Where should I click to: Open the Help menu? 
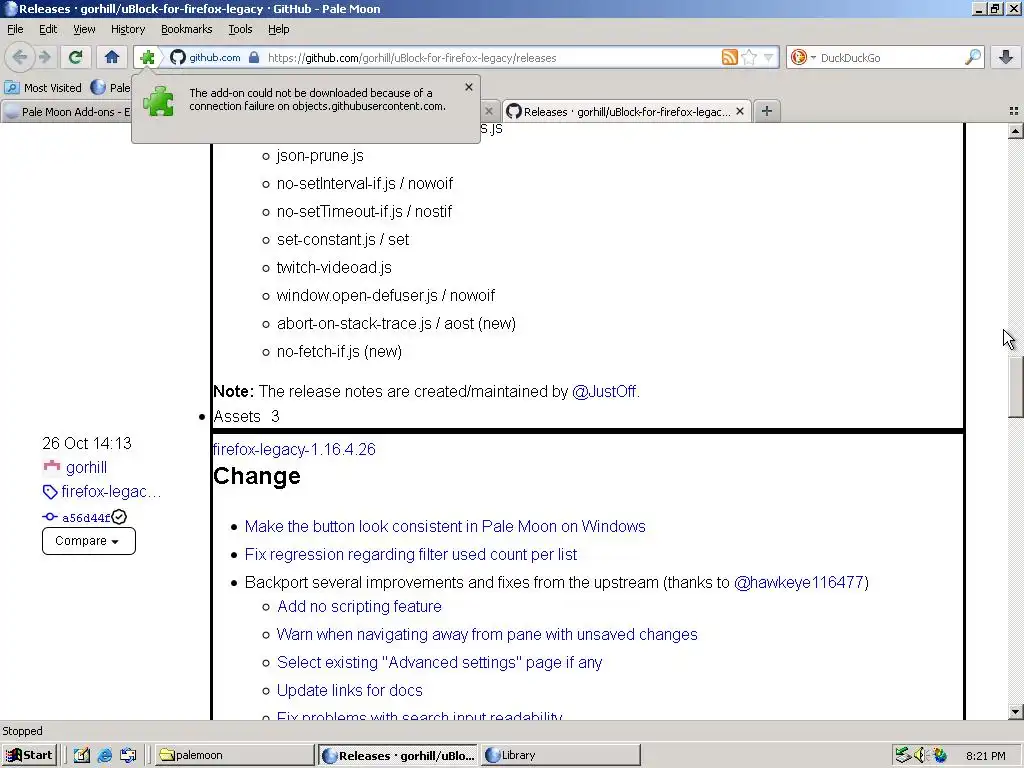[x=278, y=29]
